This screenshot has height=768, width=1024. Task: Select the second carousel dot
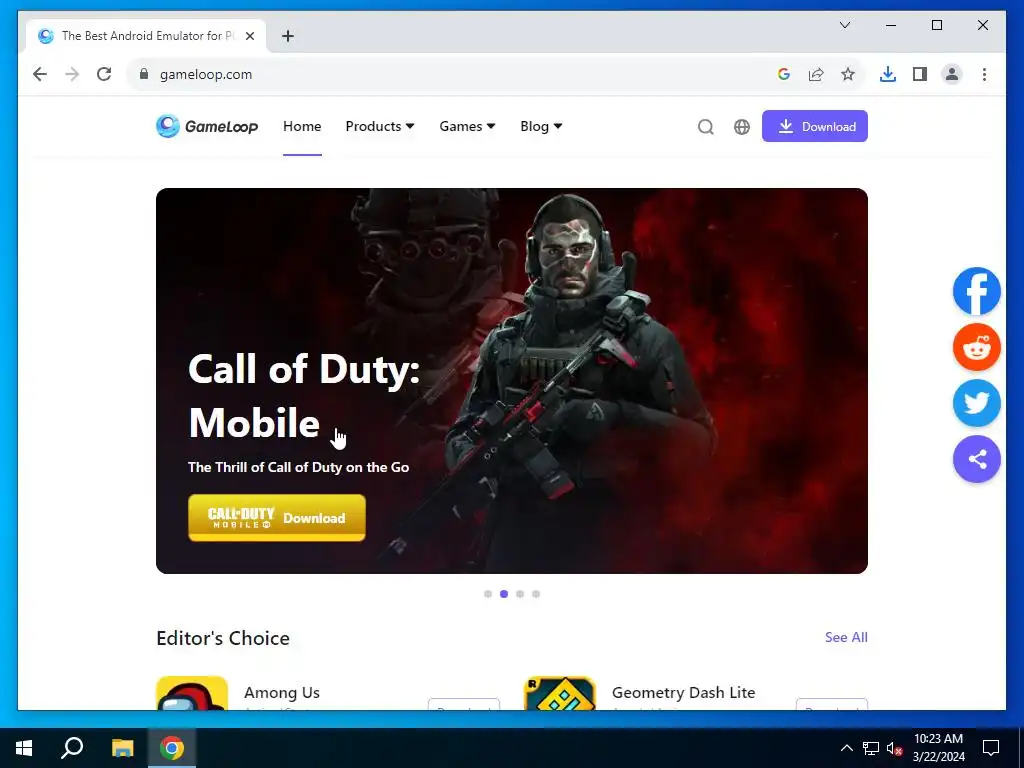(x=504, y=594)
